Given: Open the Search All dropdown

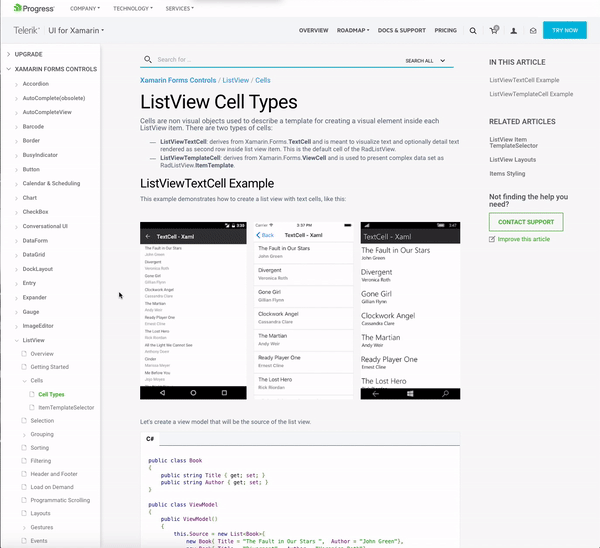Looking at the screenshot, I should [x=424, y=61].
